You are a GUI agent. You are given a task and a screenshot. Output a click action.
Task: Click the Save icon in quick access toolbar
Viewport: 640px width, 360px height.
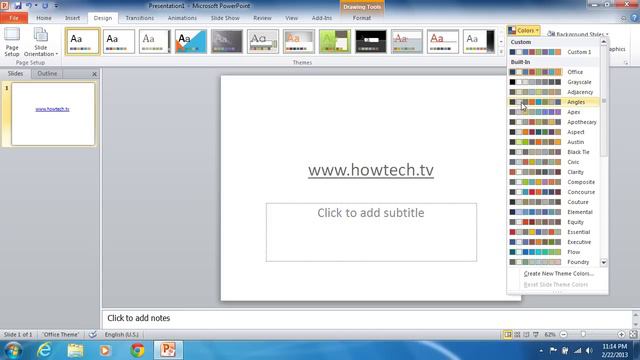[18, 6]
